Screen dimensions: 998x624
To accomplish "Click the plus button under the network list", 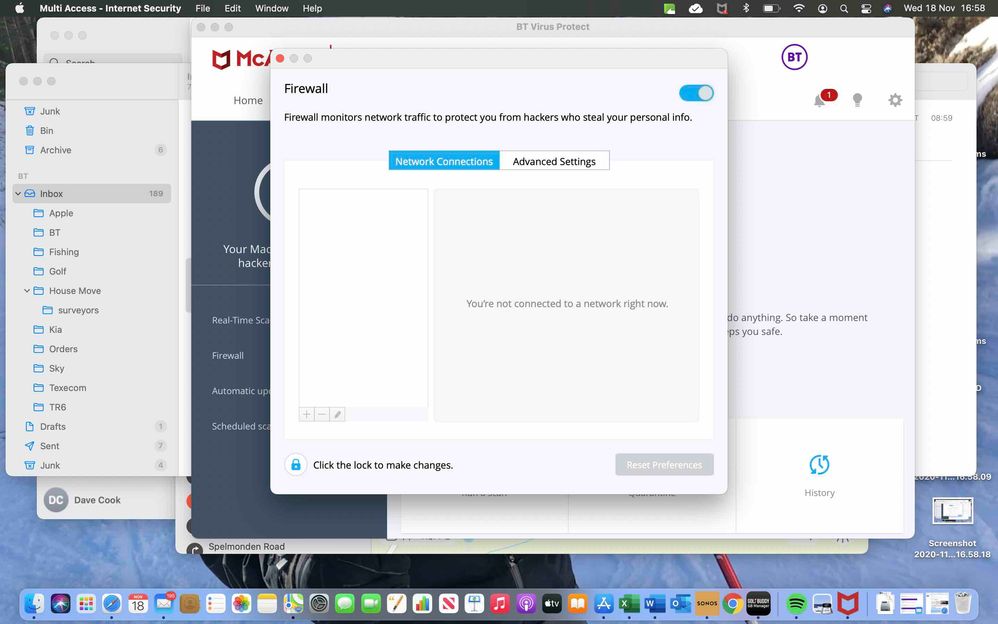I will [307, 414].
